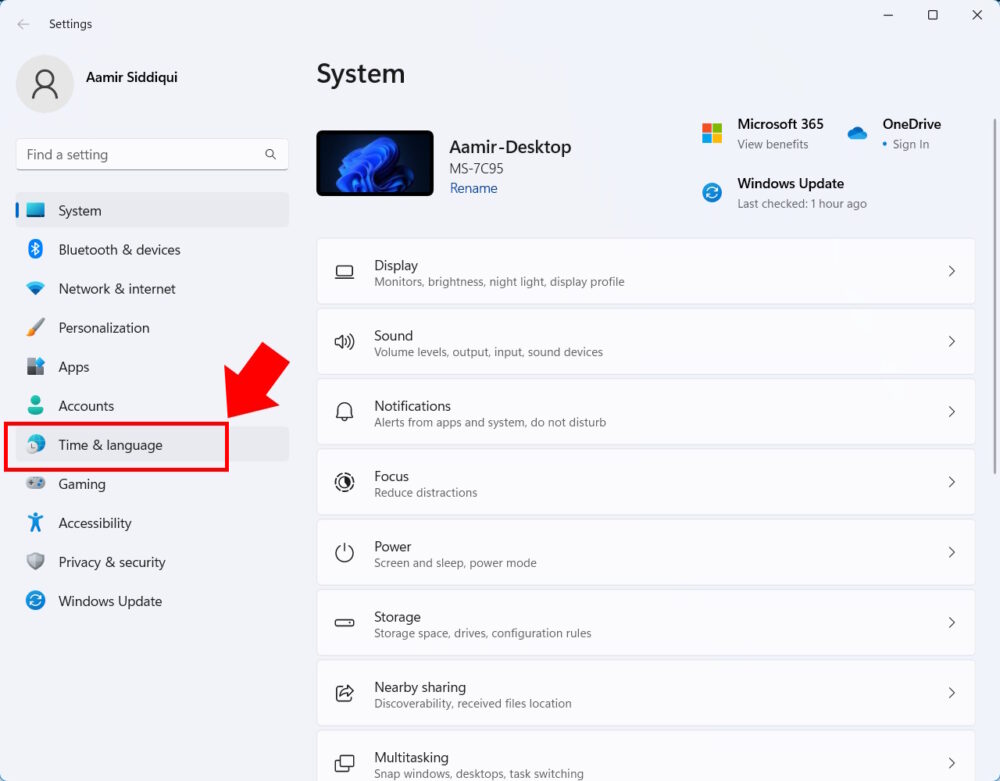This screenshot has height=781, width=1000.
Task: Click the Personalization paintbrush icon
Action: point(36,327)
